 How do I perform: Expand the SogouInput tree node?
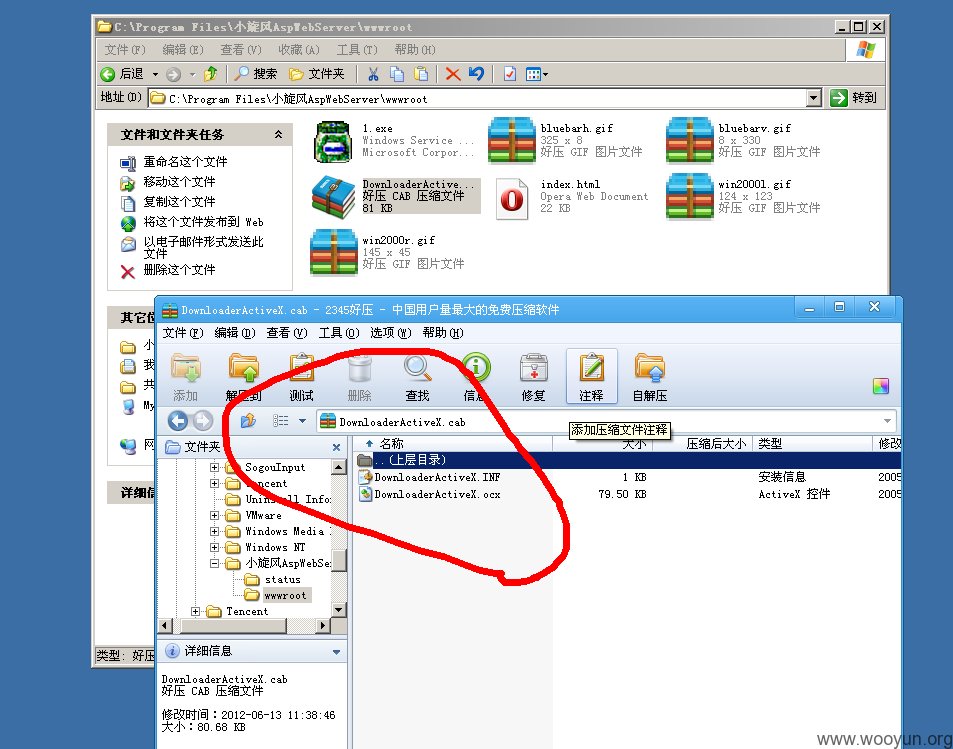click(215, 468)
